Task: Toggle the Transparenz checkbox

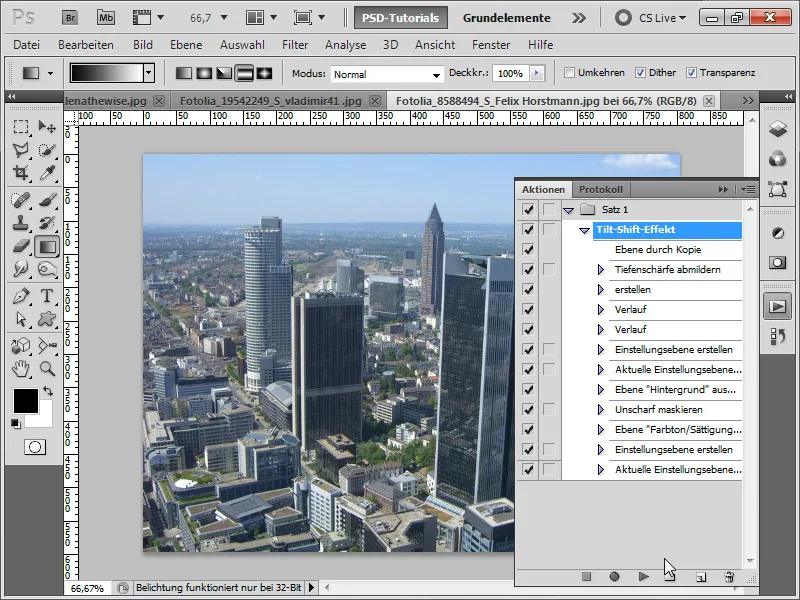Action: click(x=691, y=72)
